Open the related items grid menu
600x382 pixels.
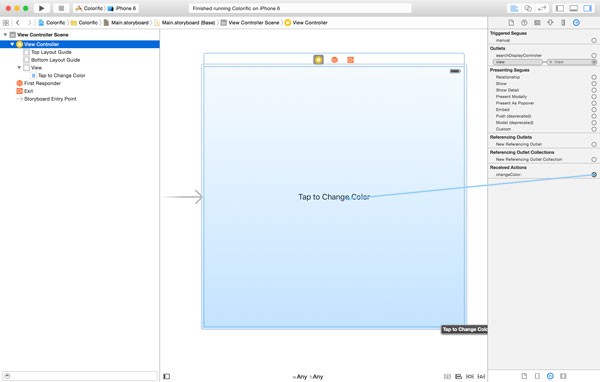pyautogui.click(x=6, y=23)
